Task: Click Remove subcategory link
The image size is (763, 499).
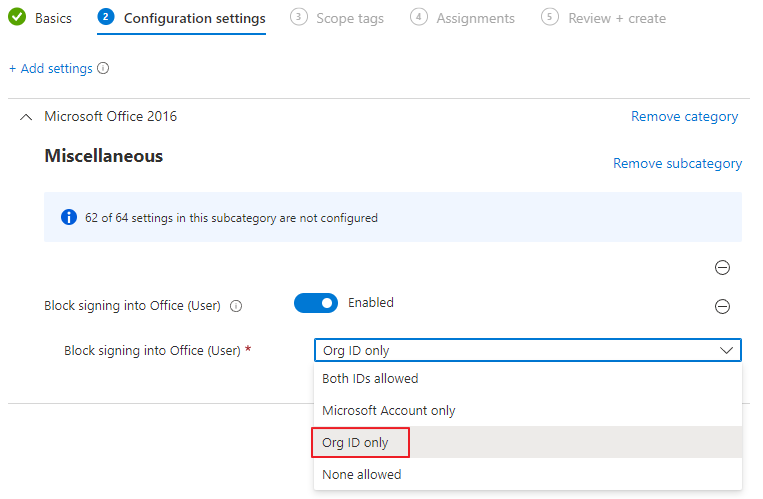Action: coord(677,164)
